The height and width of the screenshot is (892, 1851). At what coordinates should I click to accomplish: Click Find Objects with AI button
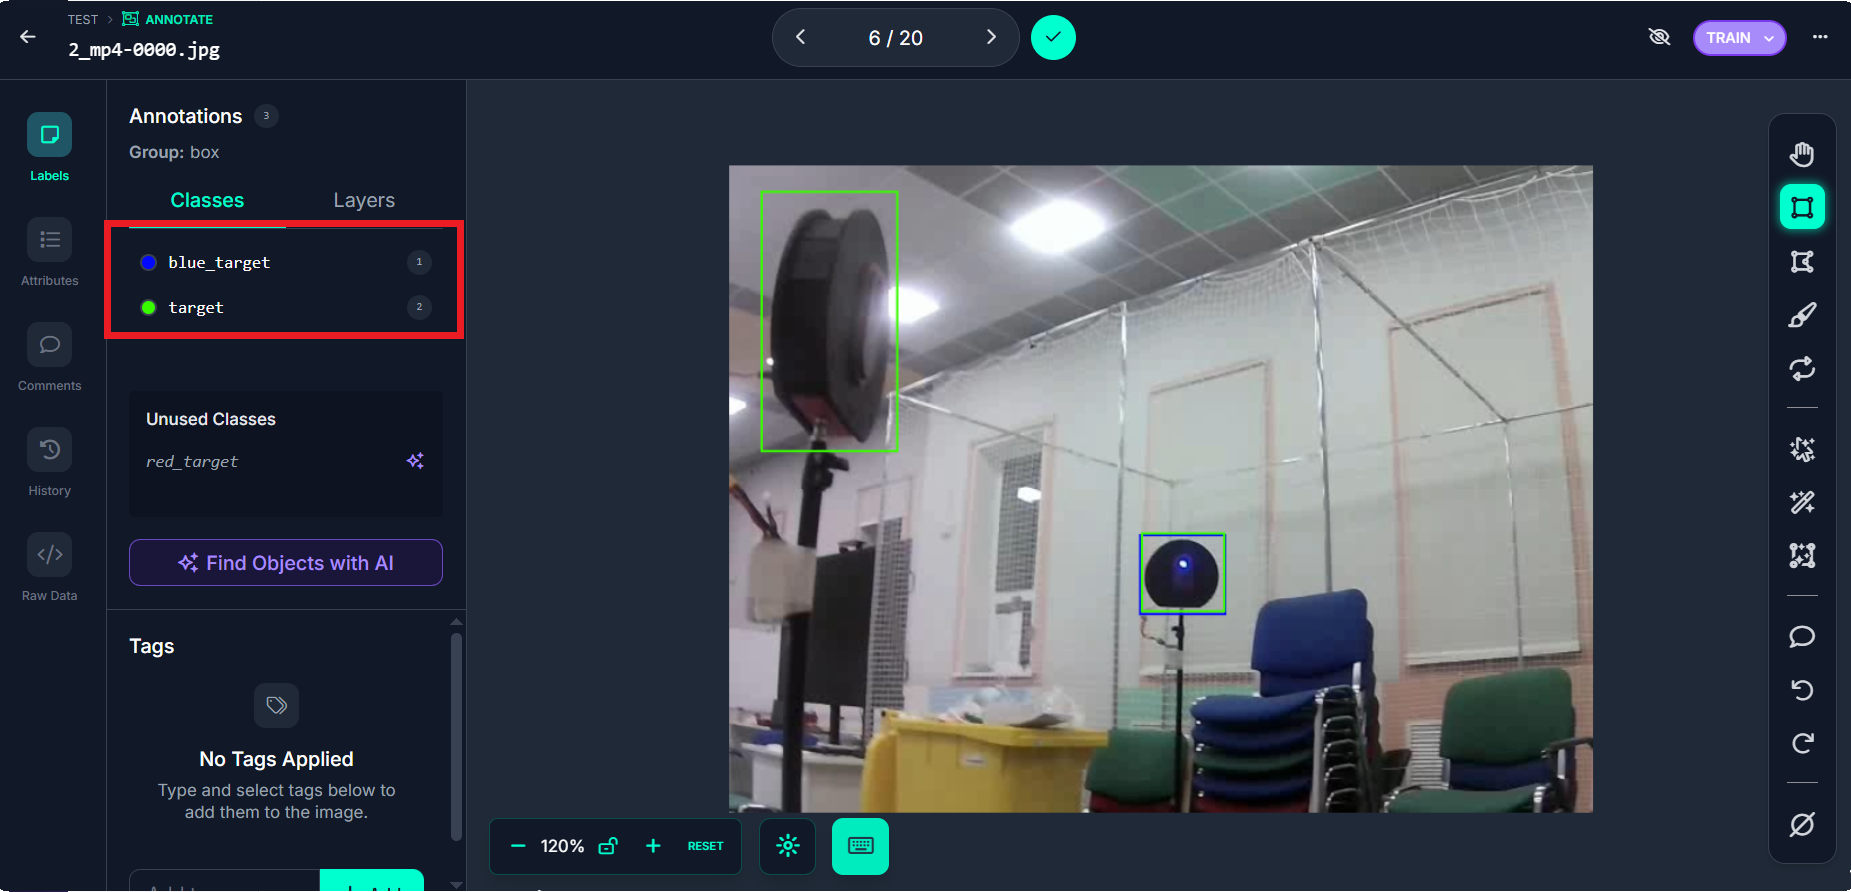click(286, 563)
